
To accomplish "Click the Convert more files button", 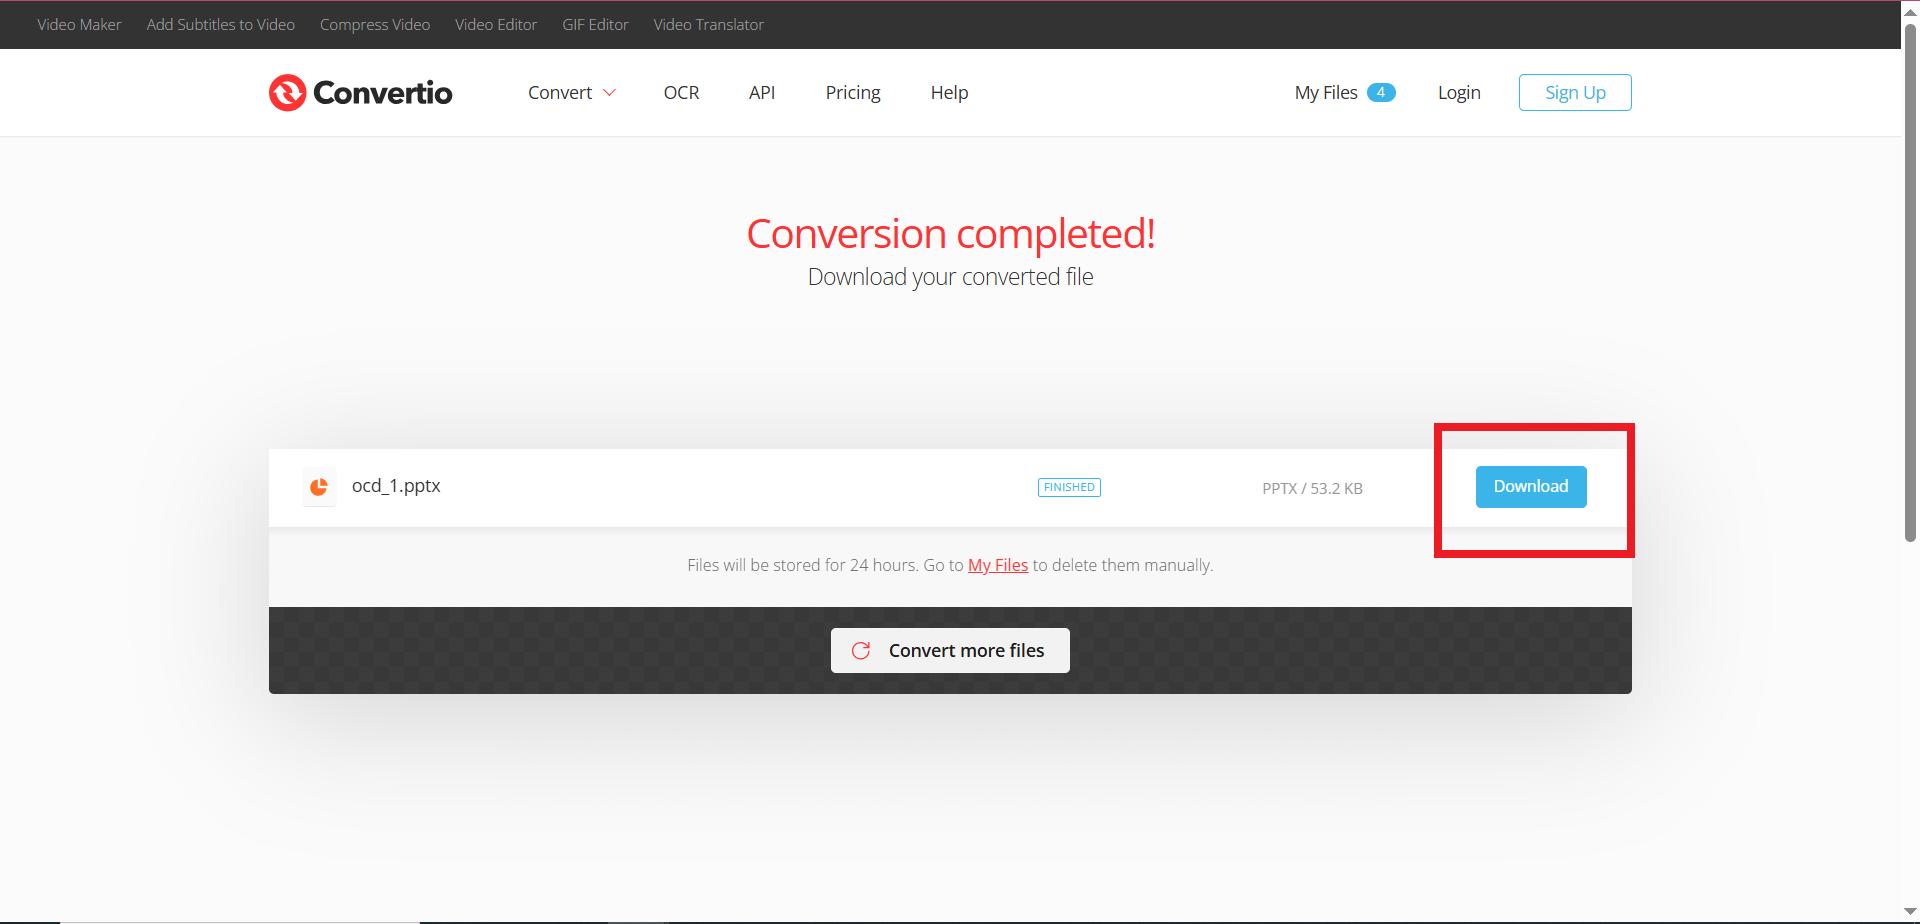I will click(950, 651).
